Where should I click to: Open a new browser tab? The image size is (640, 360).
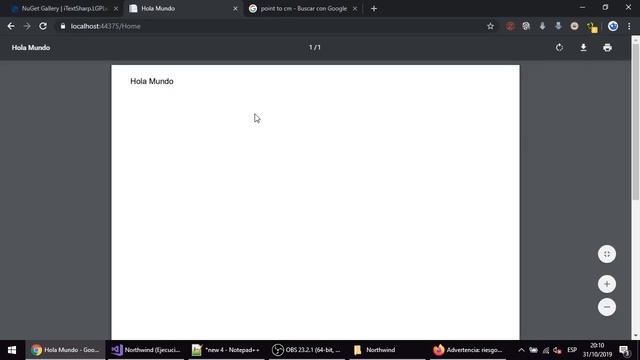point(374,9)
